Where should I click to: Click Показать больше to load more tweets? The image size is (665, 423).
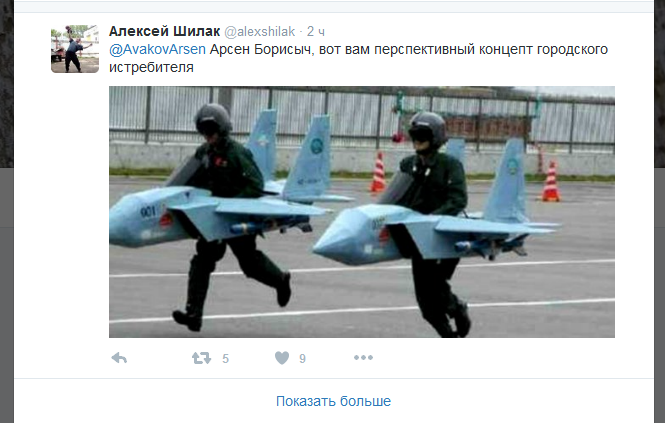tap(333, 401)
